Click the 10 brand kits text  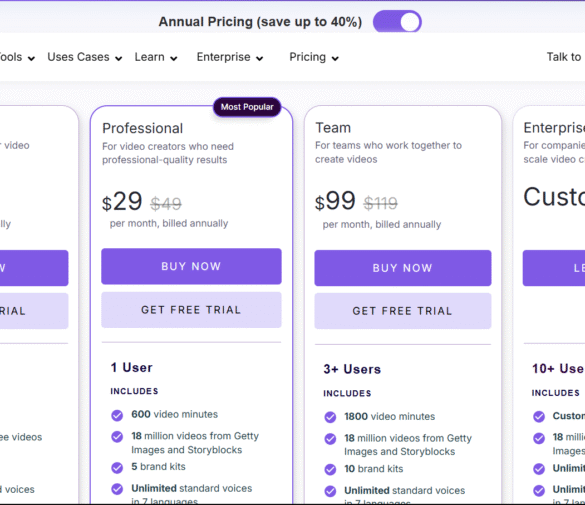[373, 469]
